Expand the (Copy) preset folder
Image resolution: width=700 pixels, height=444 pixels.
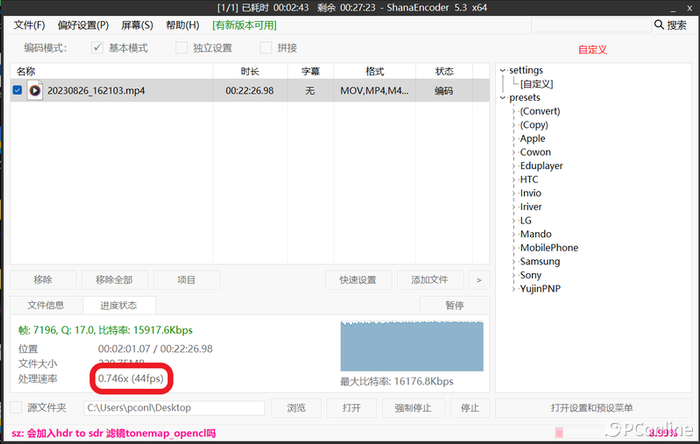click(514, 125)
